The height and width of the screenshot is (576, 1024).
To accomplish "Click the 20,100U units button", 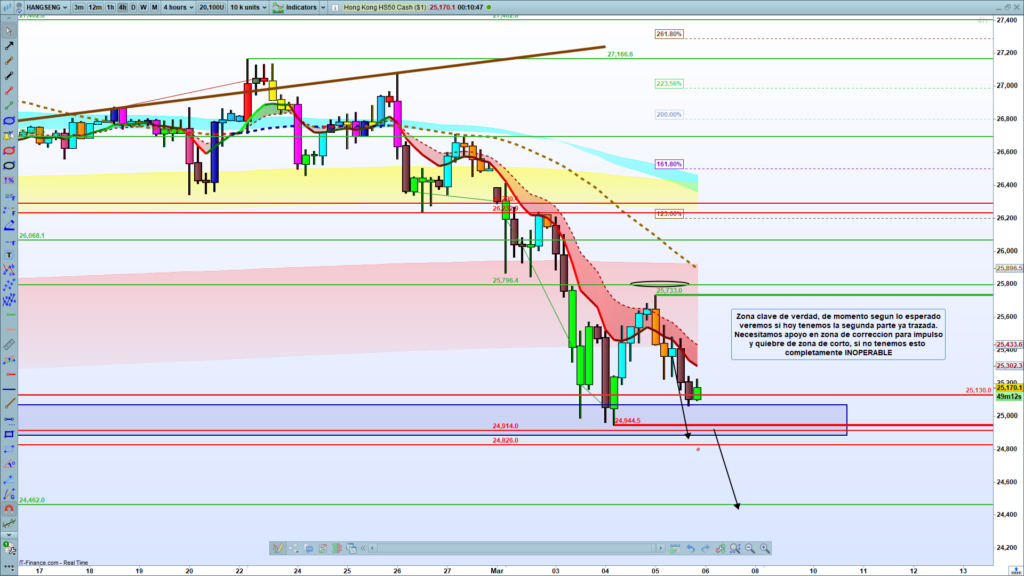I will tap(211, 7).
